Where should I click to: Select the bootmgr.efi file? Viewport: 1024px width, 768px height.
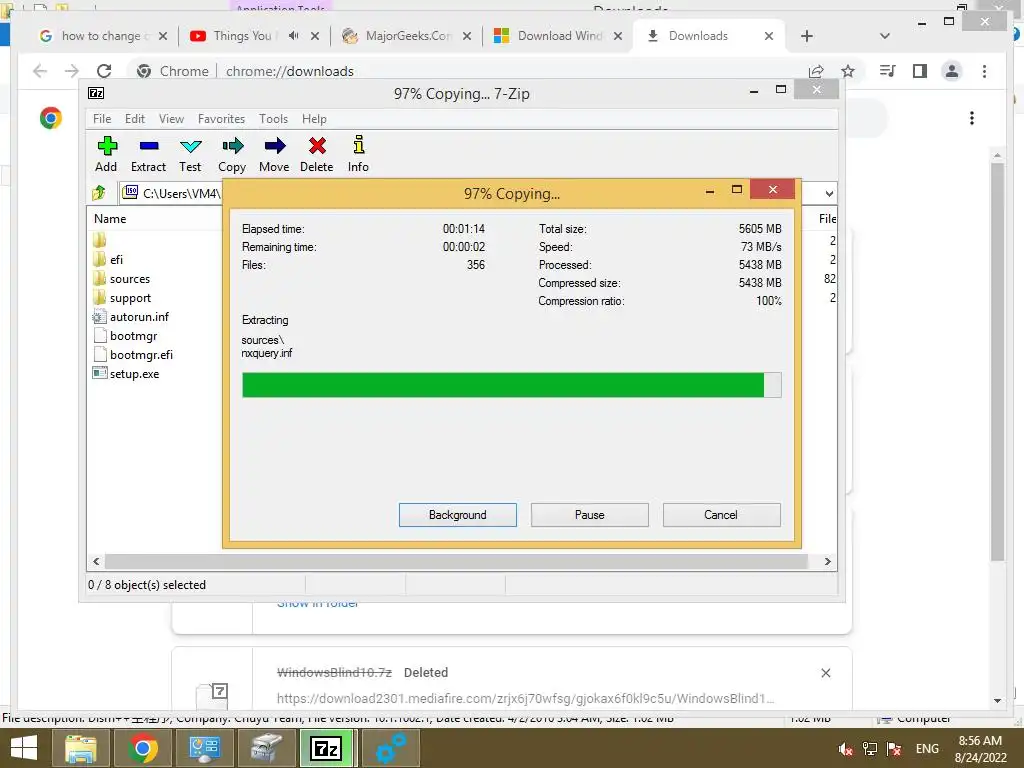pyautogui.click(x=141, y=355)
